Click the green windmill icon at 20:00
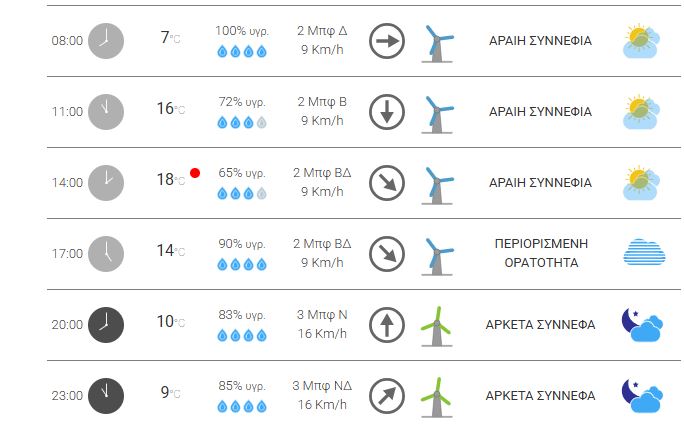The width and height of the screenshot is (684, 425). (x=436, y=325)
